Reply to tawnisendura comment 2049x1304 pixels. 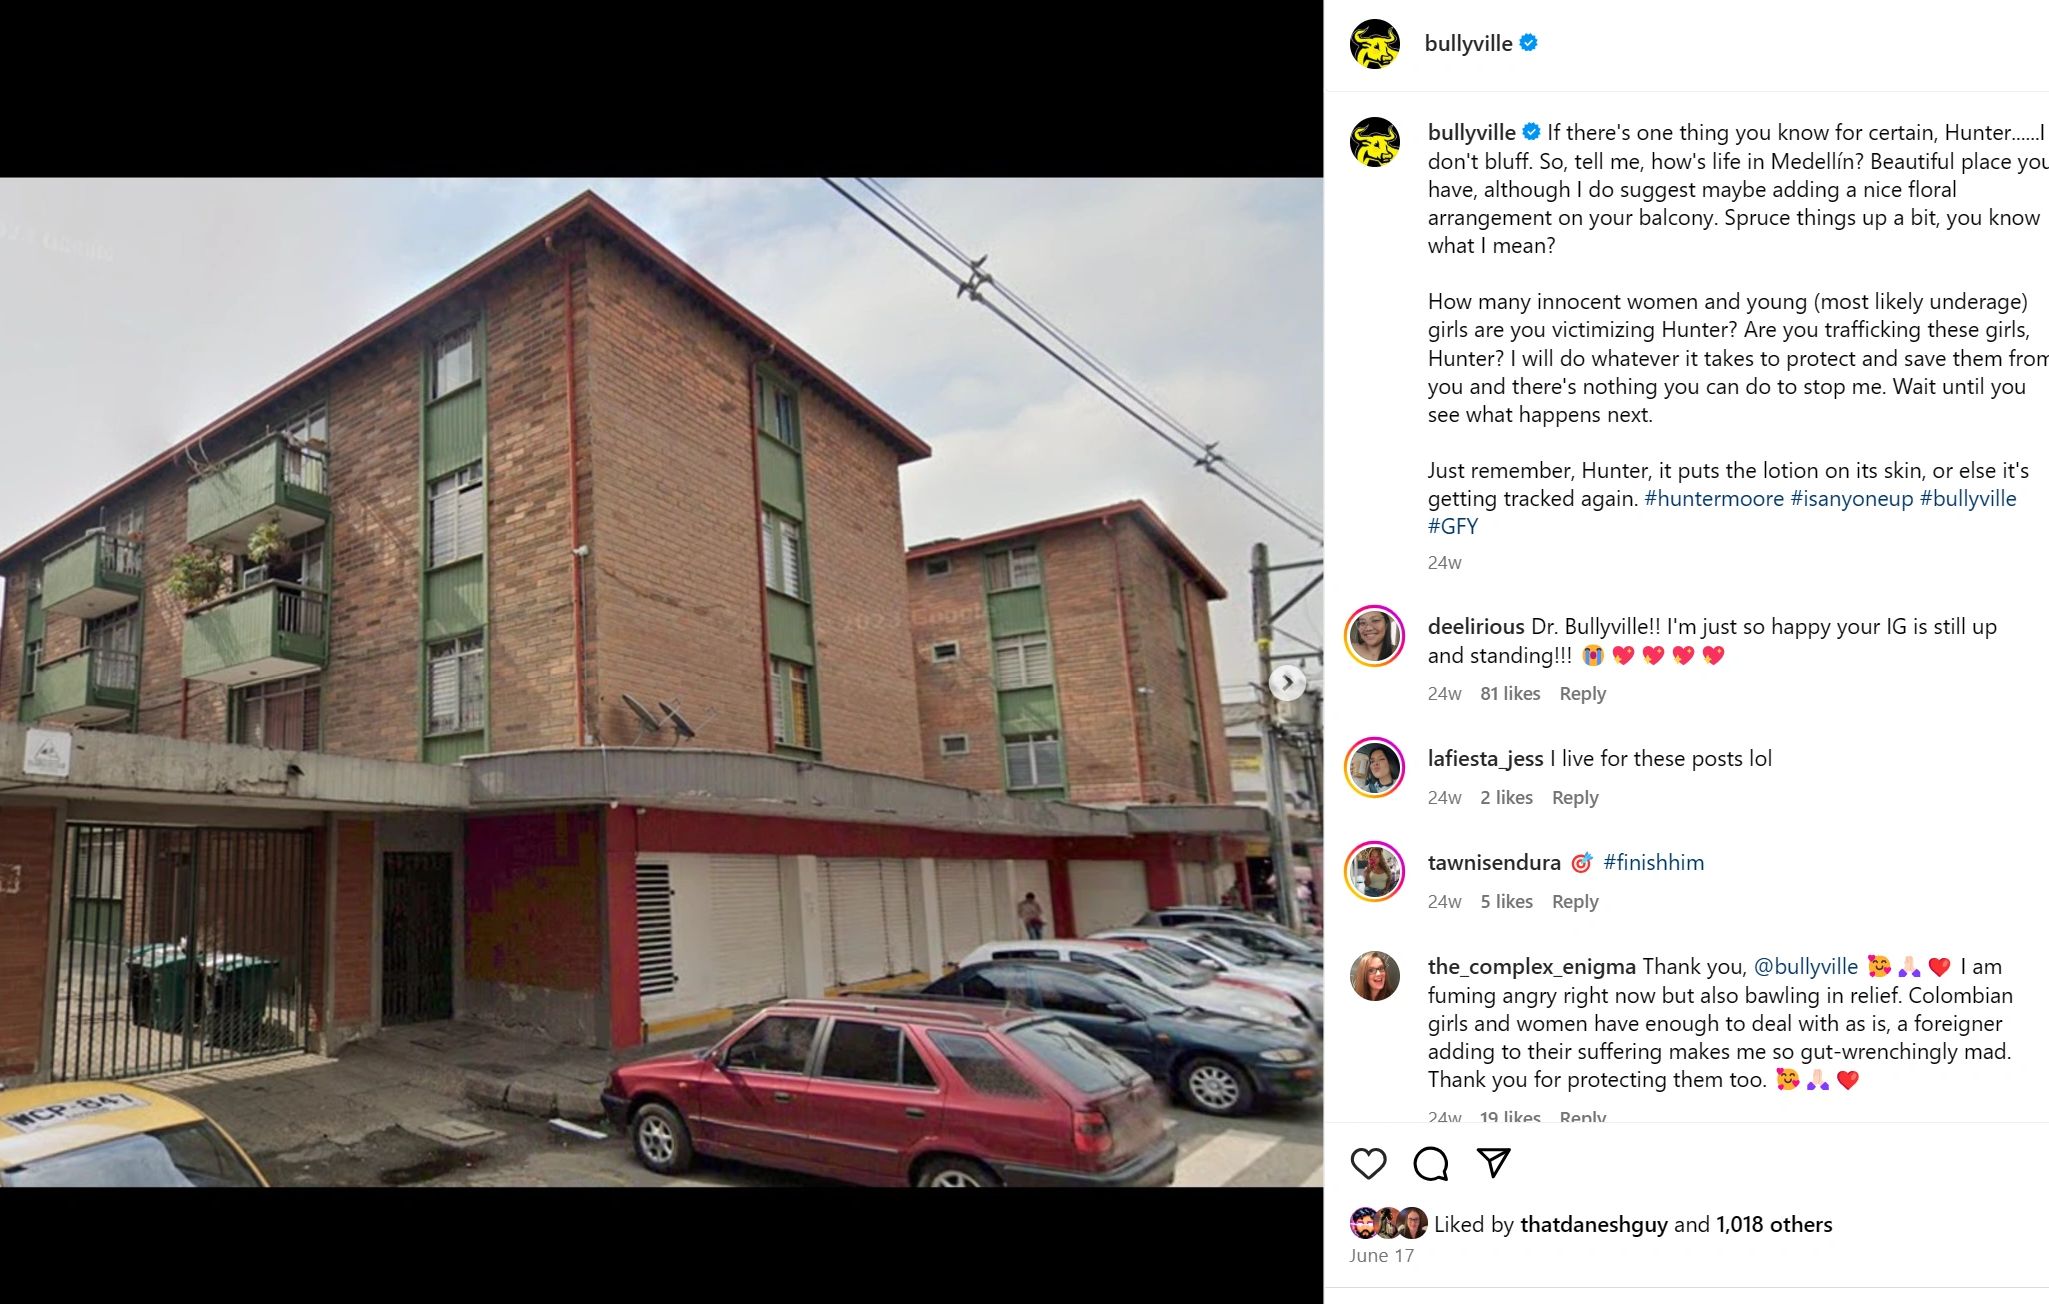click(1575, 901)
